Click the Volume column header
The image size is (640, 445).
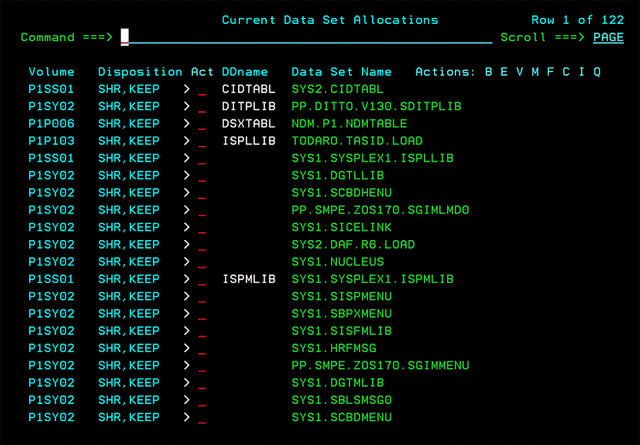(51, 72)
